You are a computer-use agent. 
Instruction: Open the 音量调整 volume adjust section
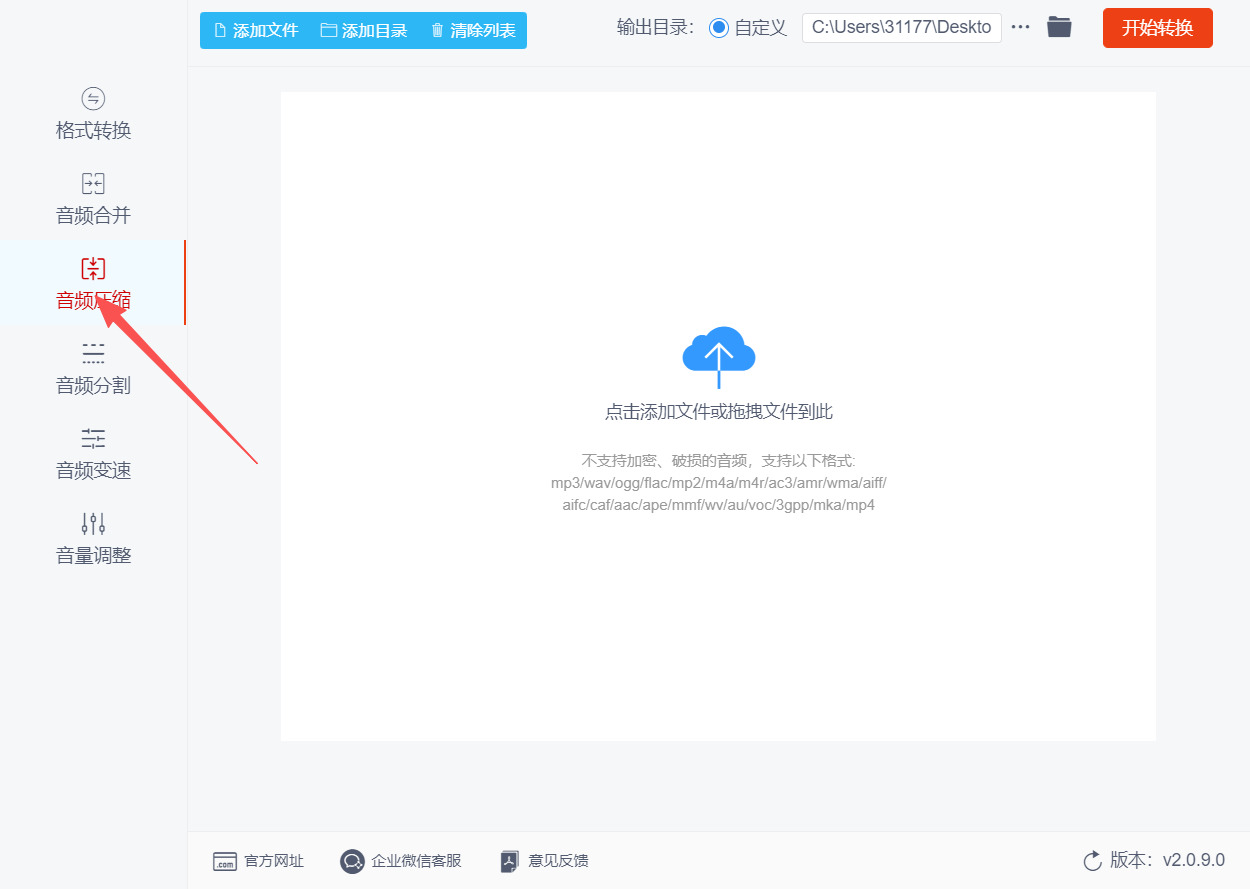[x=93, y=538]
